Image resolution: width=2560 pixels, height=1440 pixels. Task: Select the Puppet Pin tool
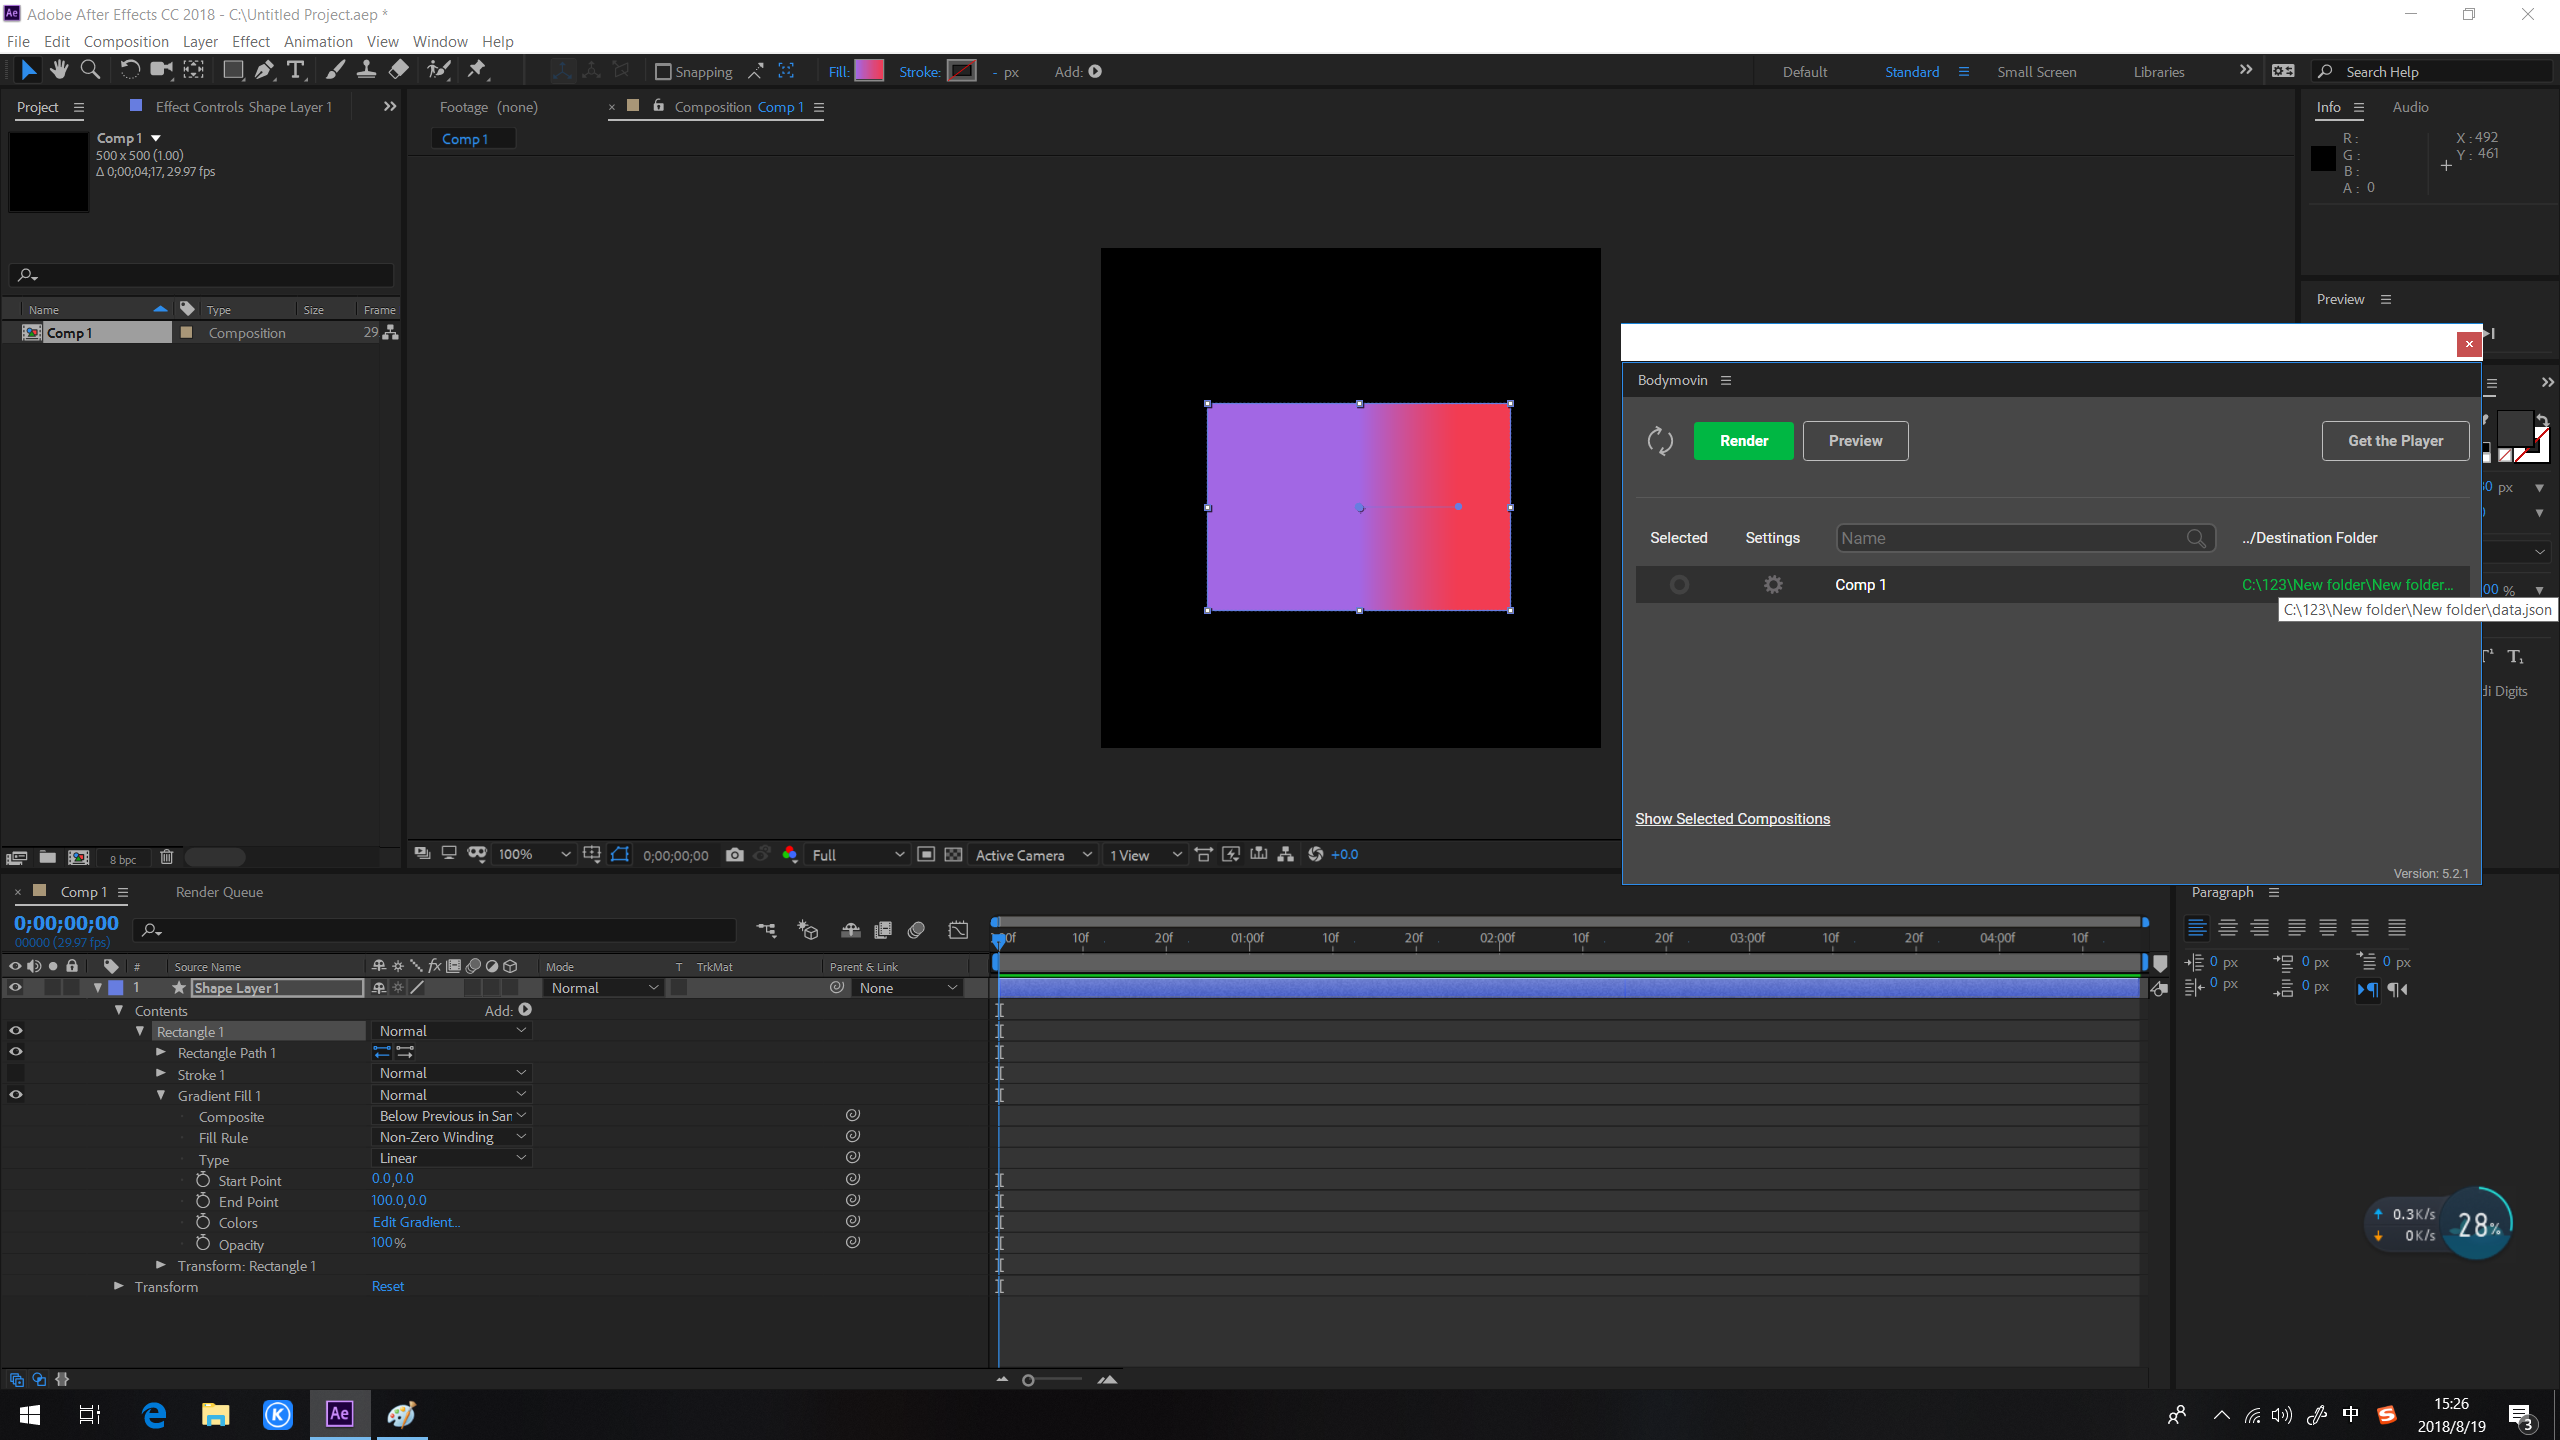pos(478,70)
